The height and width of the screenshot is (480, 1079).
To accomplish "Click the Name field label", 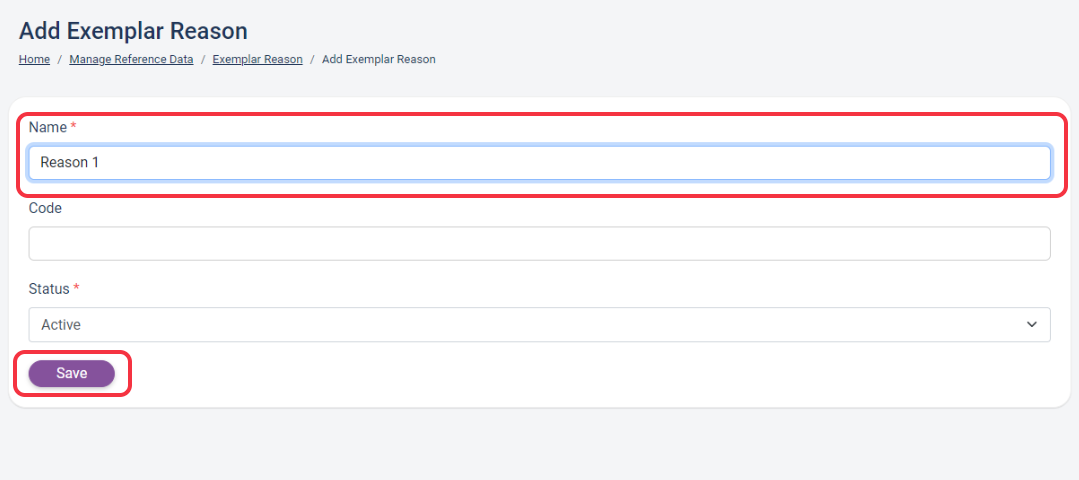I will pyautogui.click(x=47, y=127).
